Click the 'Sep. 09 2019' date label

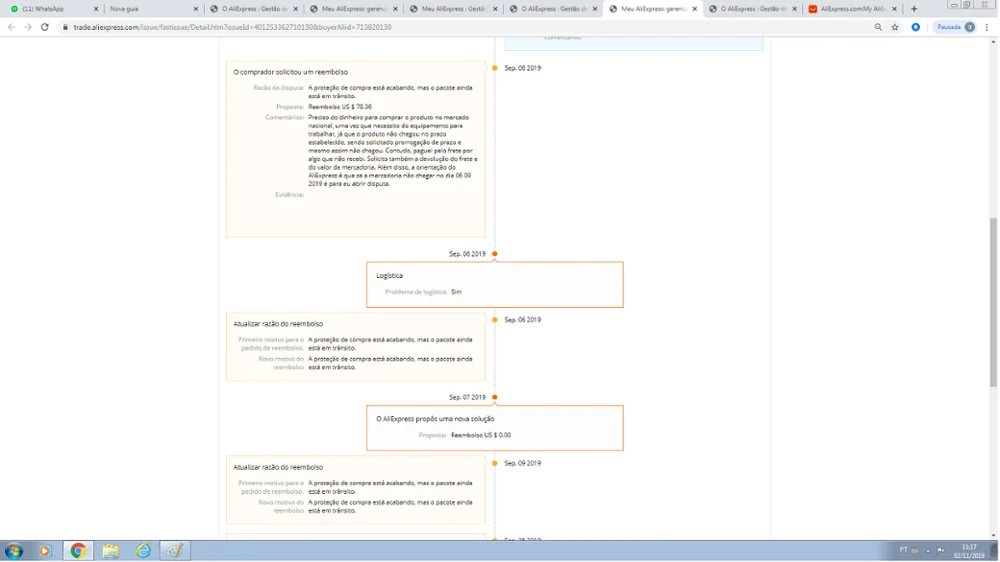[x=523, y=464]
